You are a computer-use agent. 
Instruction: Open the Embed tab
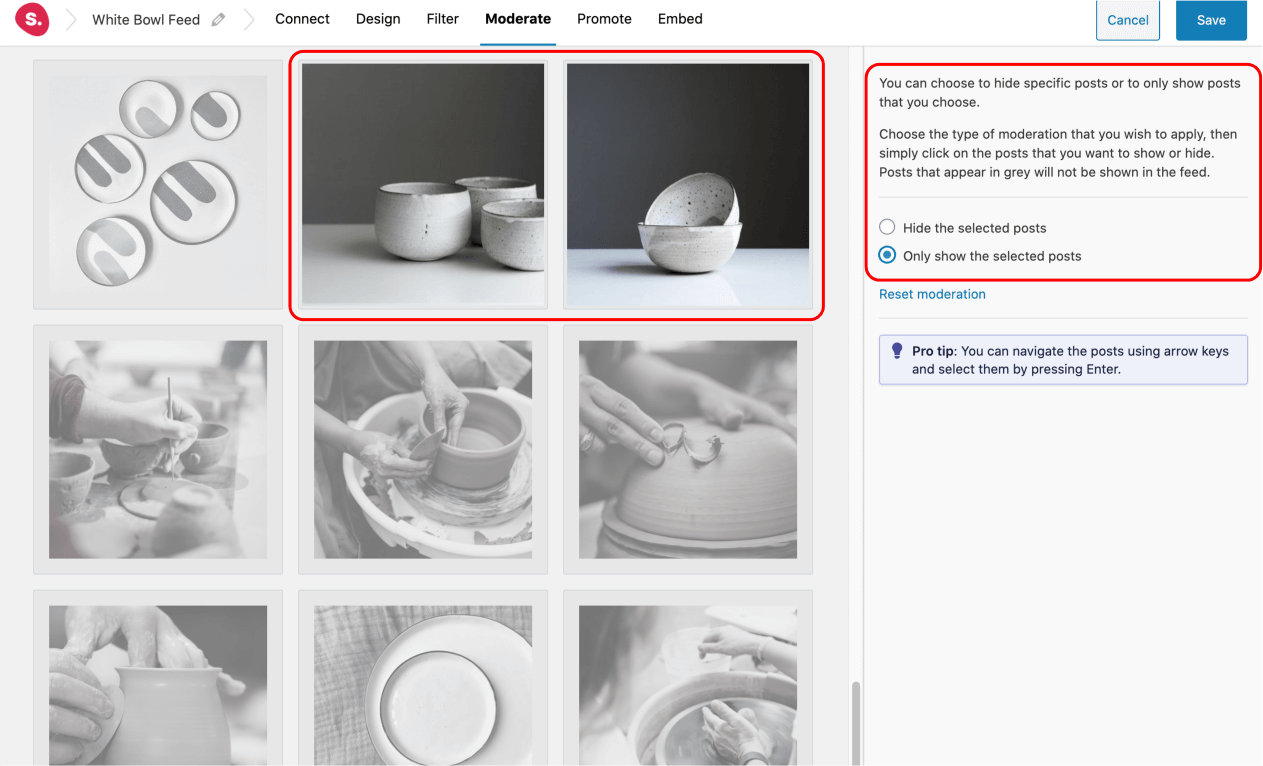680,19
